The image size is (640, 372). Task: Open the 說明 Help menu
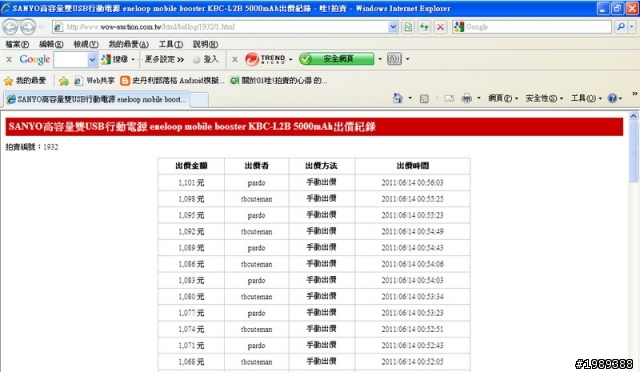205,44
